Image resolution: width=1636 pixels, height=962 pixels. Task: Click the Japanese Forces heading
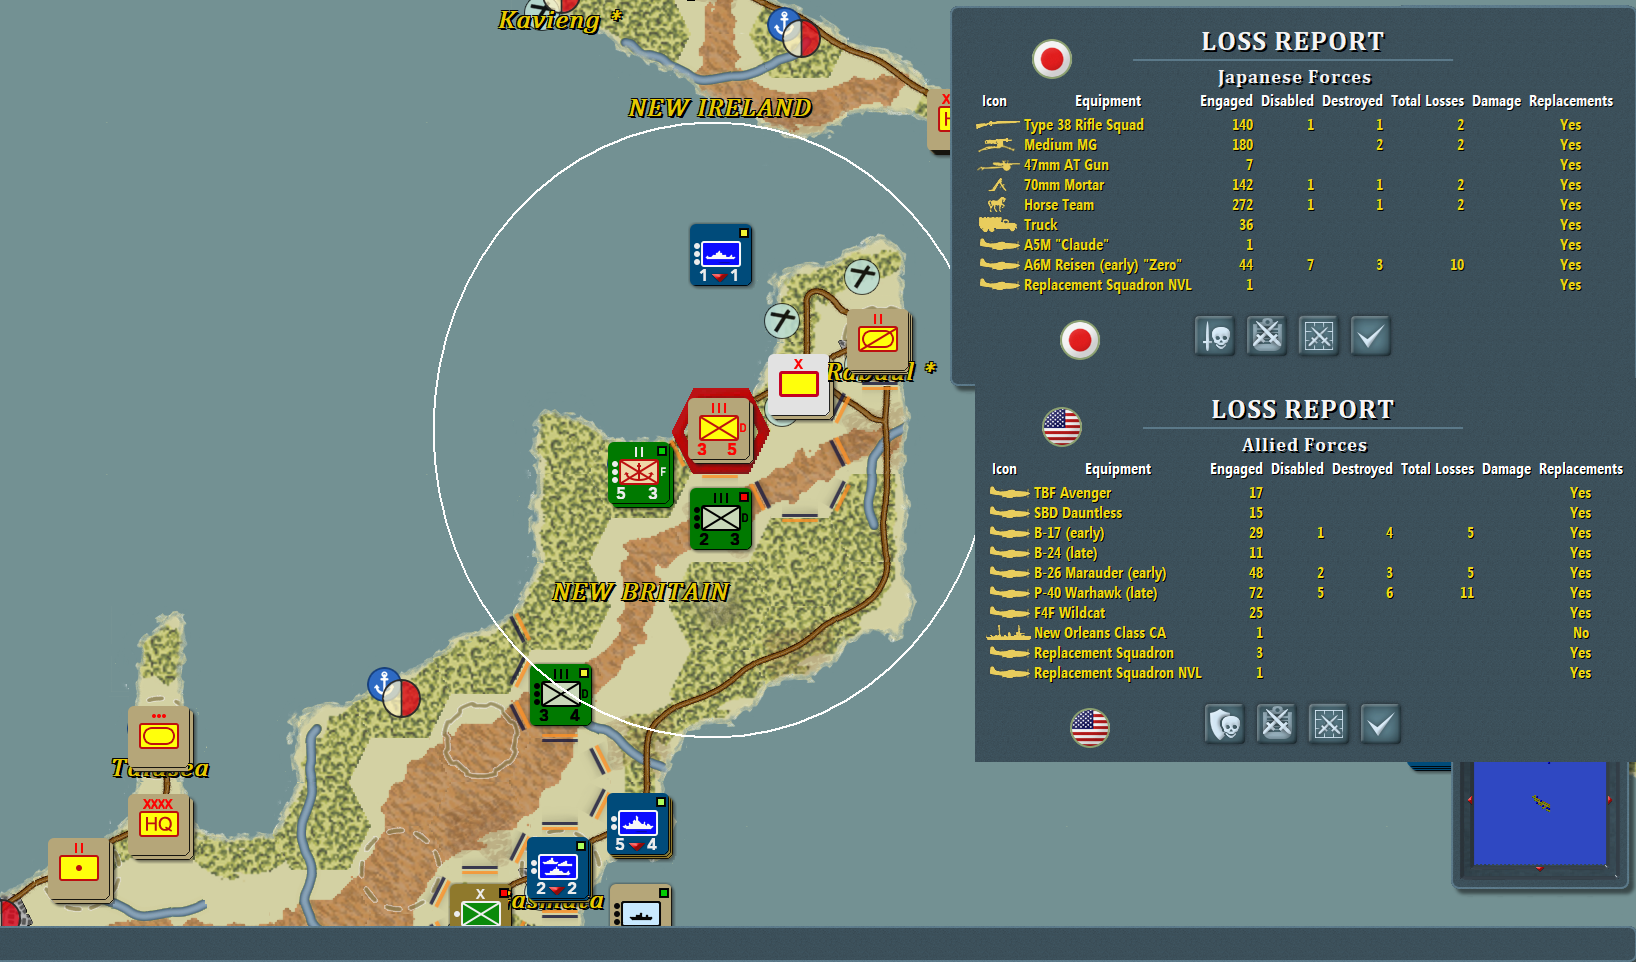[x=1294, y=77]
